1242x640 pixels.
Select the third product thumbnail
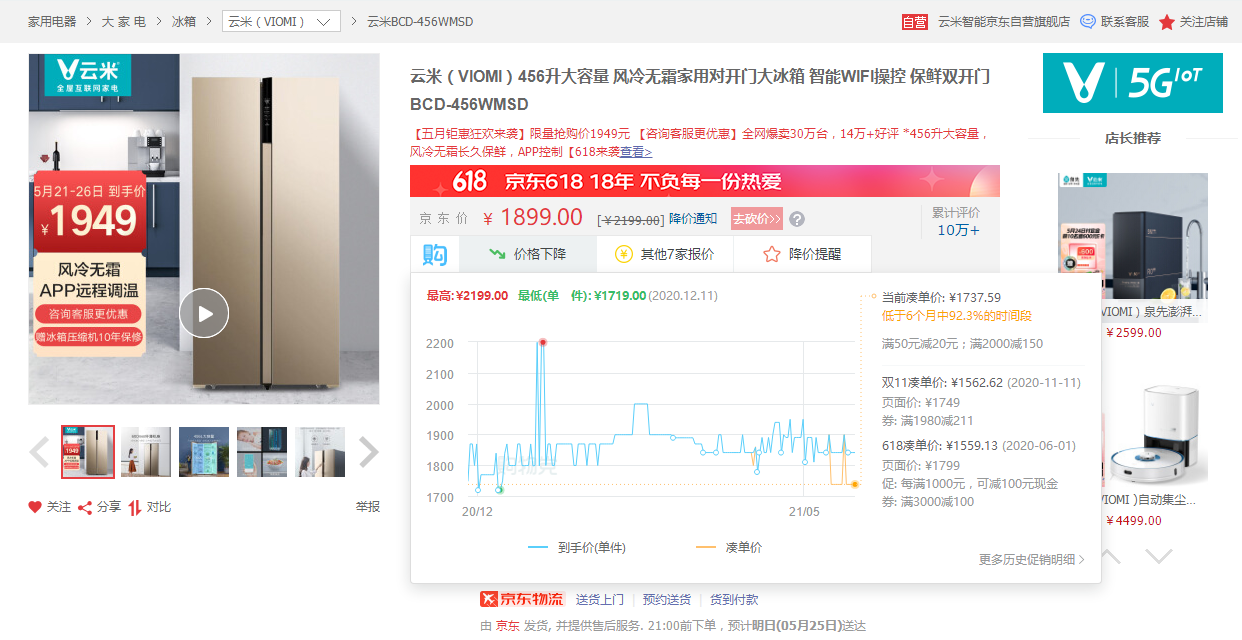pos(204,452)
